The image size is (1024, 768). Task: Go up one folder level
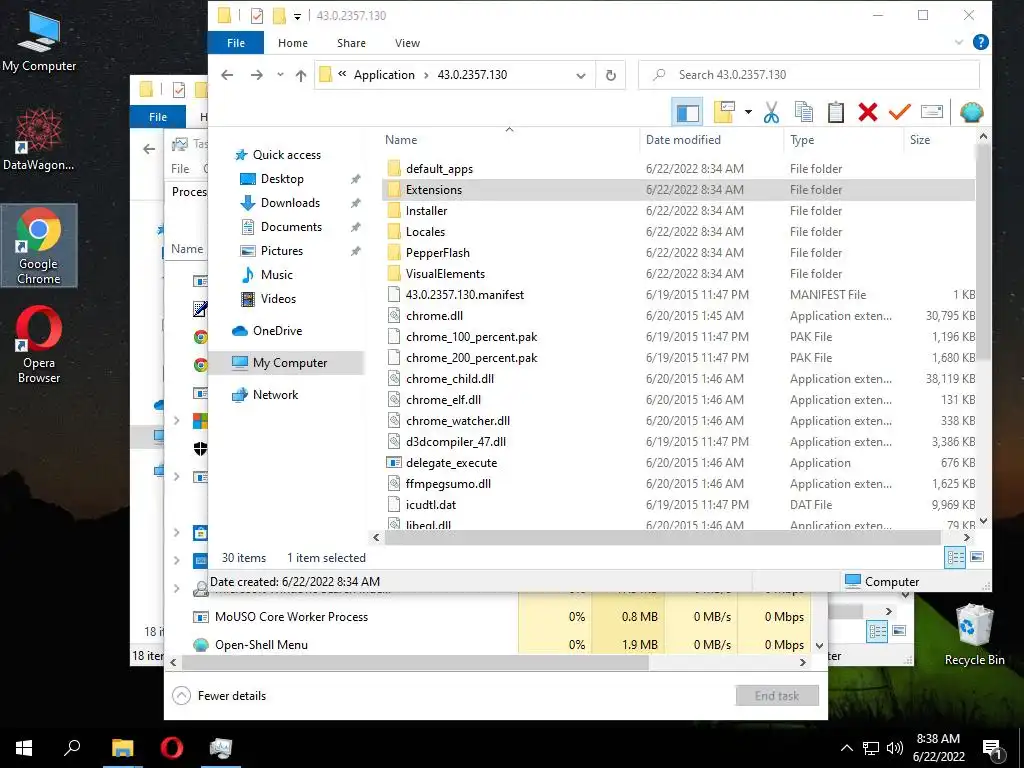click(x=300, y=75)
